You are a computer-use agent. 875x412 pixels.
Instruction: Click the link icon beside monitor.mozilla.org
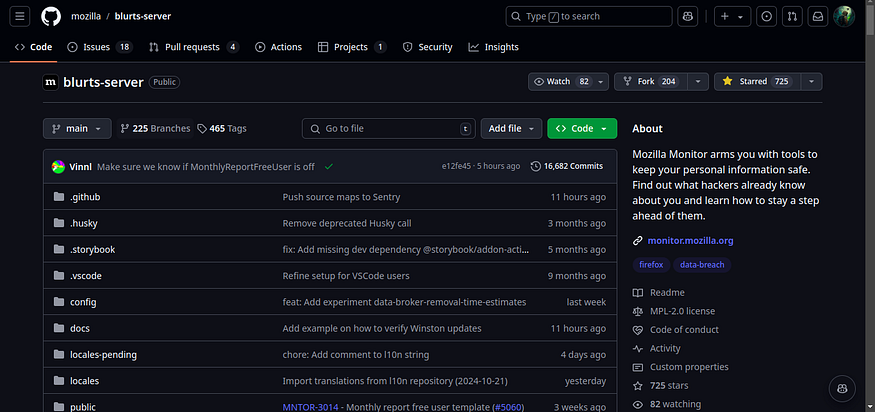point(637,241)
